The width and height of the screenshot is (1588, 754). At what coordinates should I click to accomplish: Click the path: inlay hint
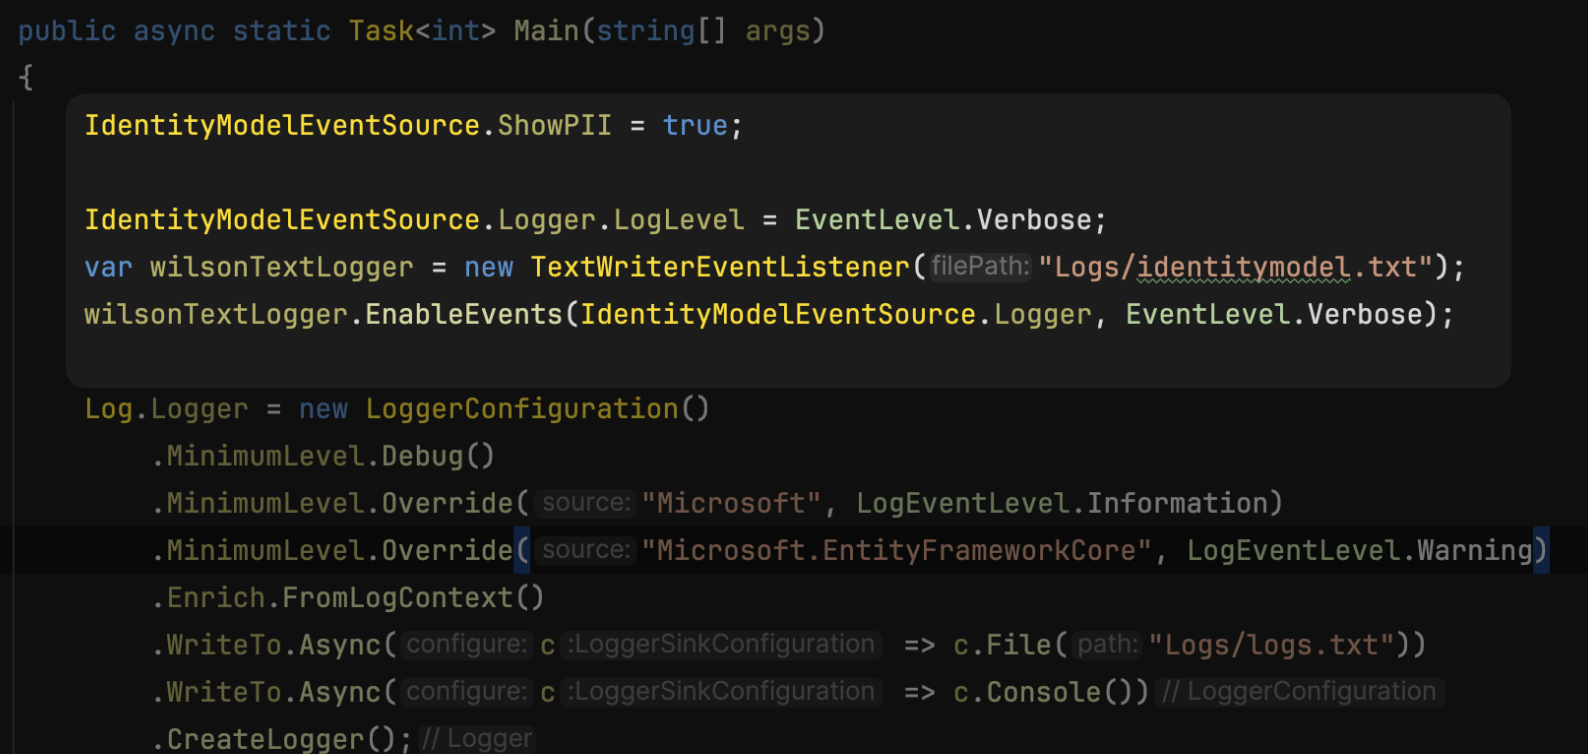tap(1107, 645)
